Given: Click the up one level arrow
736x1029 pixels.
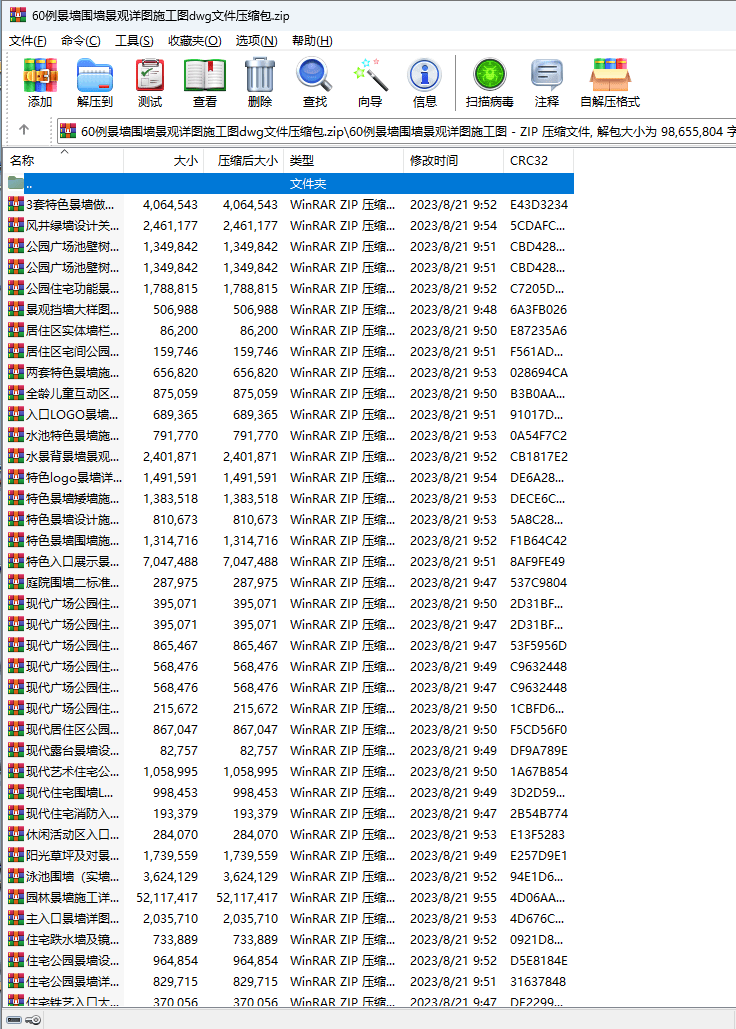Looking at the screenshot, I should point(24,130).
